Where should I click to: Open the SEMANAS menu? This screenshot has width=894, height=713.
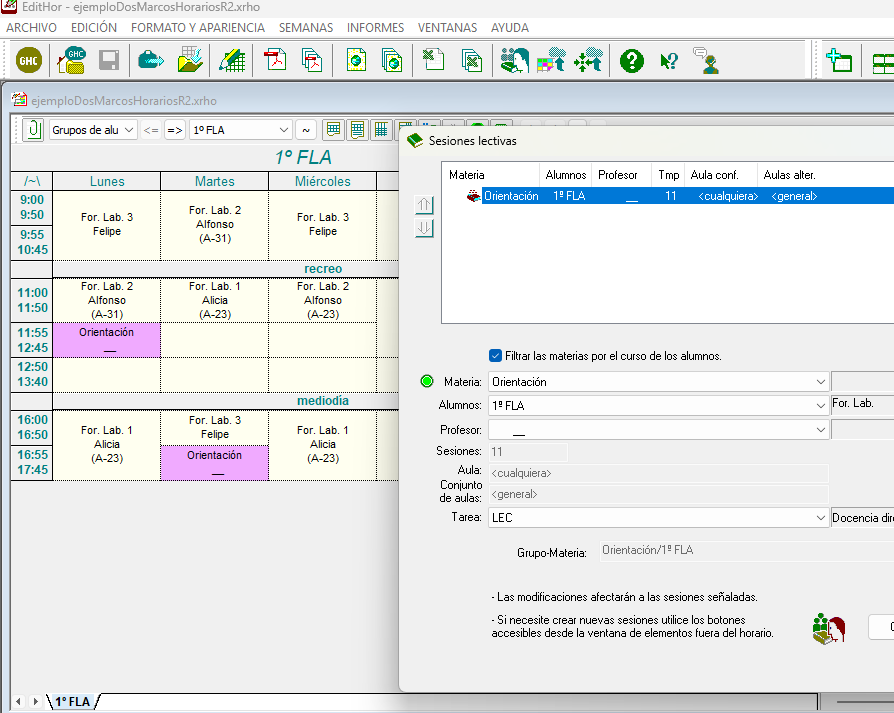click(306, 27)
